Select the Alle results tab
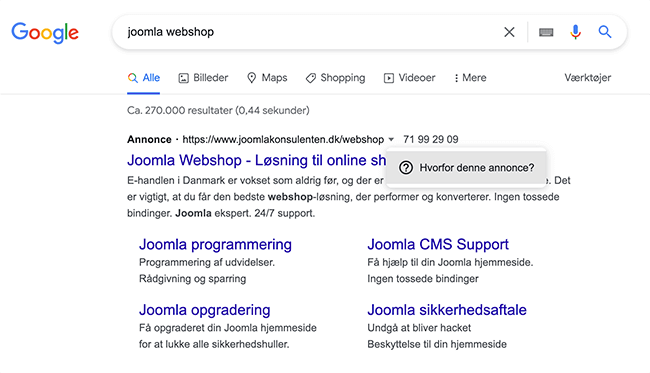The image size is (650, 373). (143, 78)
